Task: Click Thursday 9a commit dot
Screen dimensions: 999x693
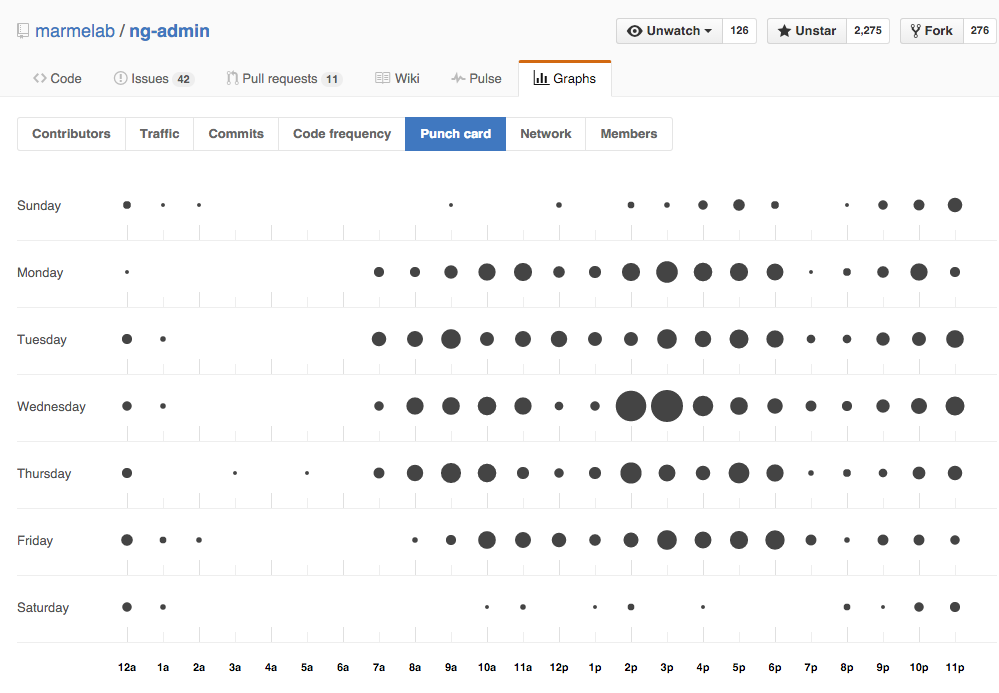Action: 451,473
